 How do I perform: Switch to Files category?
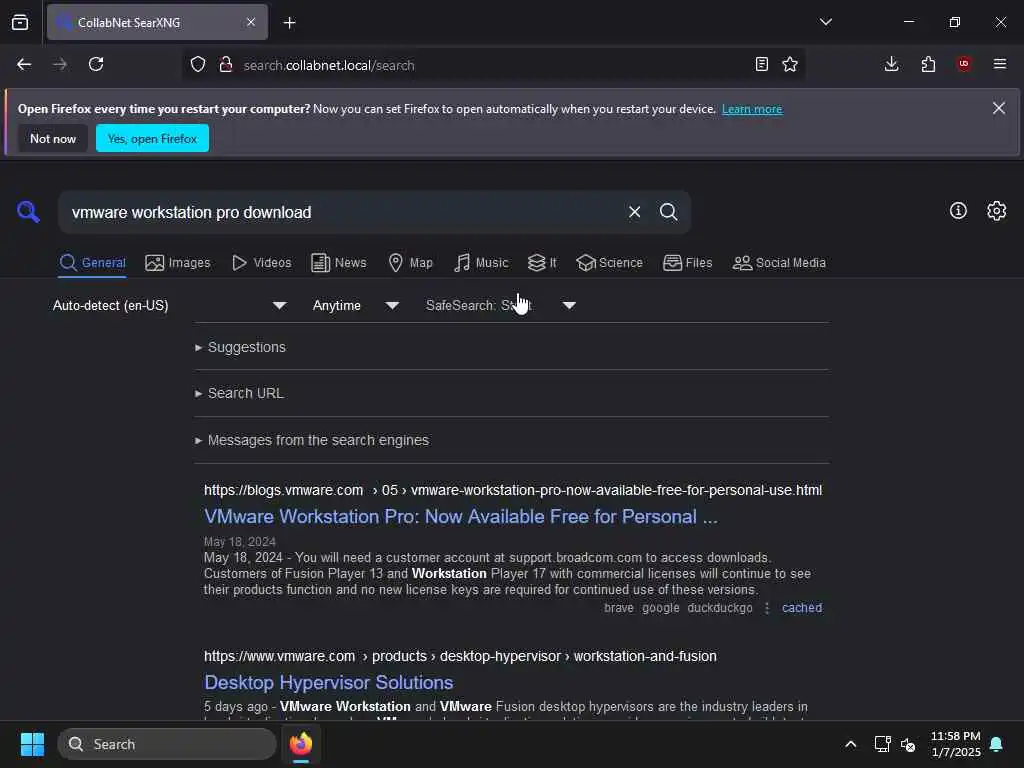tap(687, 263)
